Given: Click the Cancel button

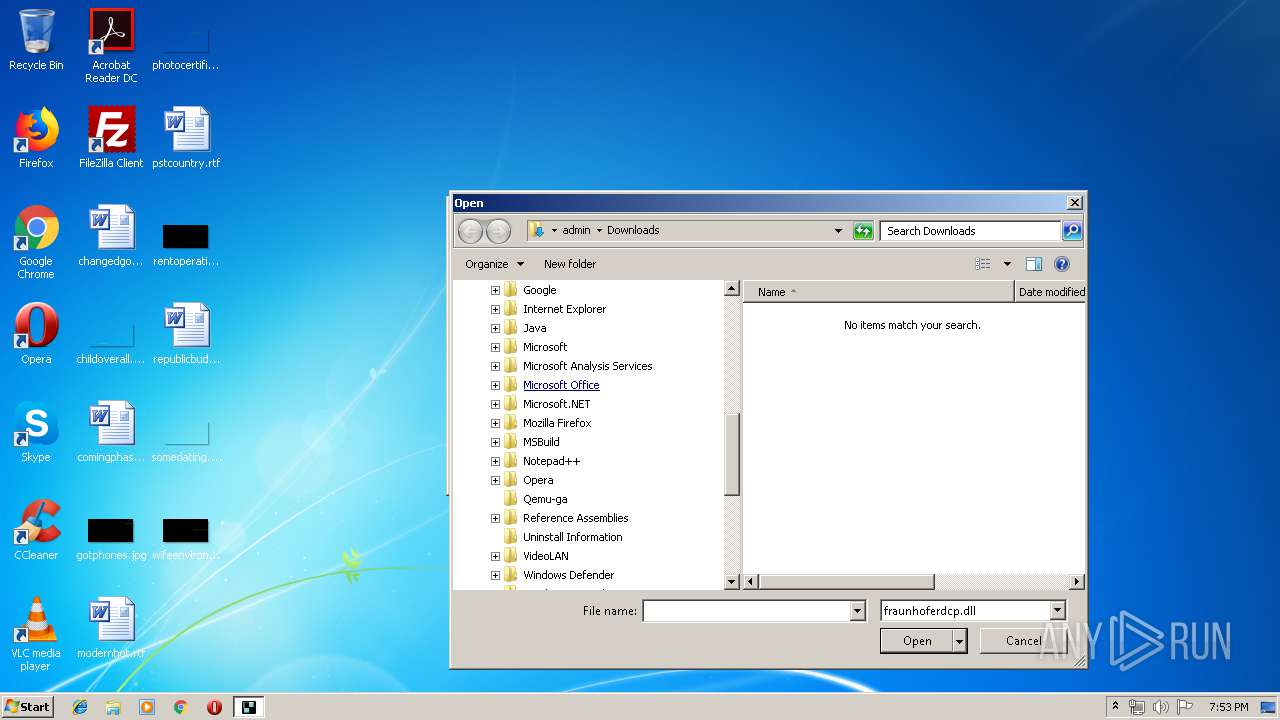Looking at the screenshot, I should pyautogui.click(x=1023, y=641).
